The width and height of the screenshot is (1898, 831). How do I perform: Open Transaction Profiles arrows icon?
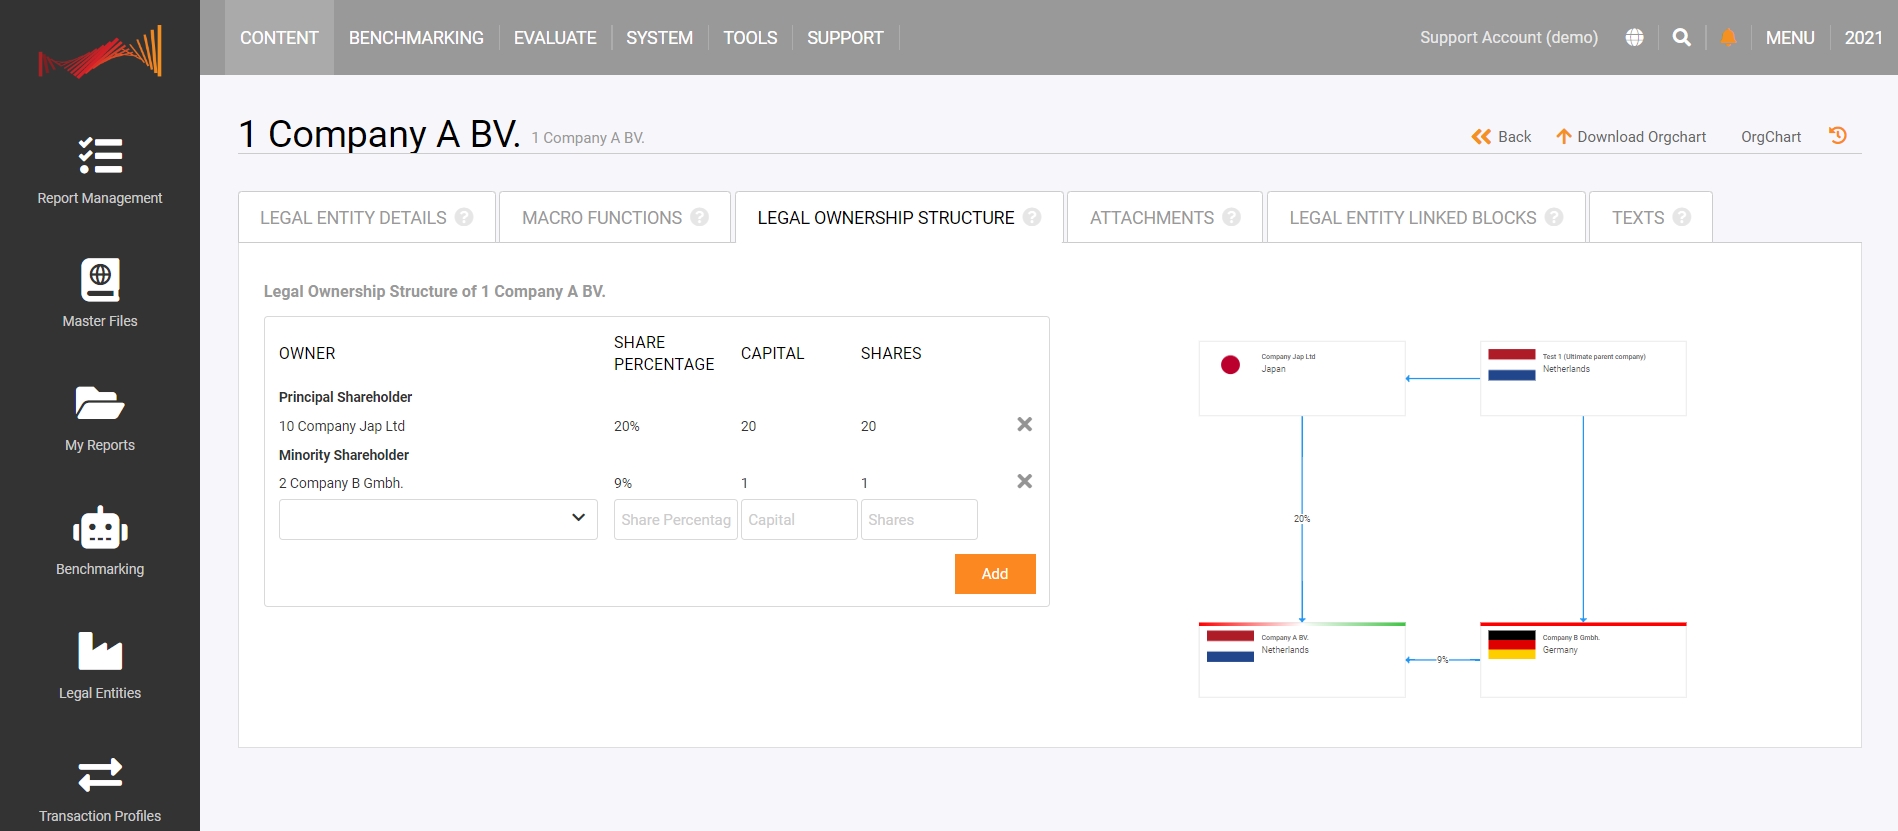pyautogui.click(x=100, y=775)
